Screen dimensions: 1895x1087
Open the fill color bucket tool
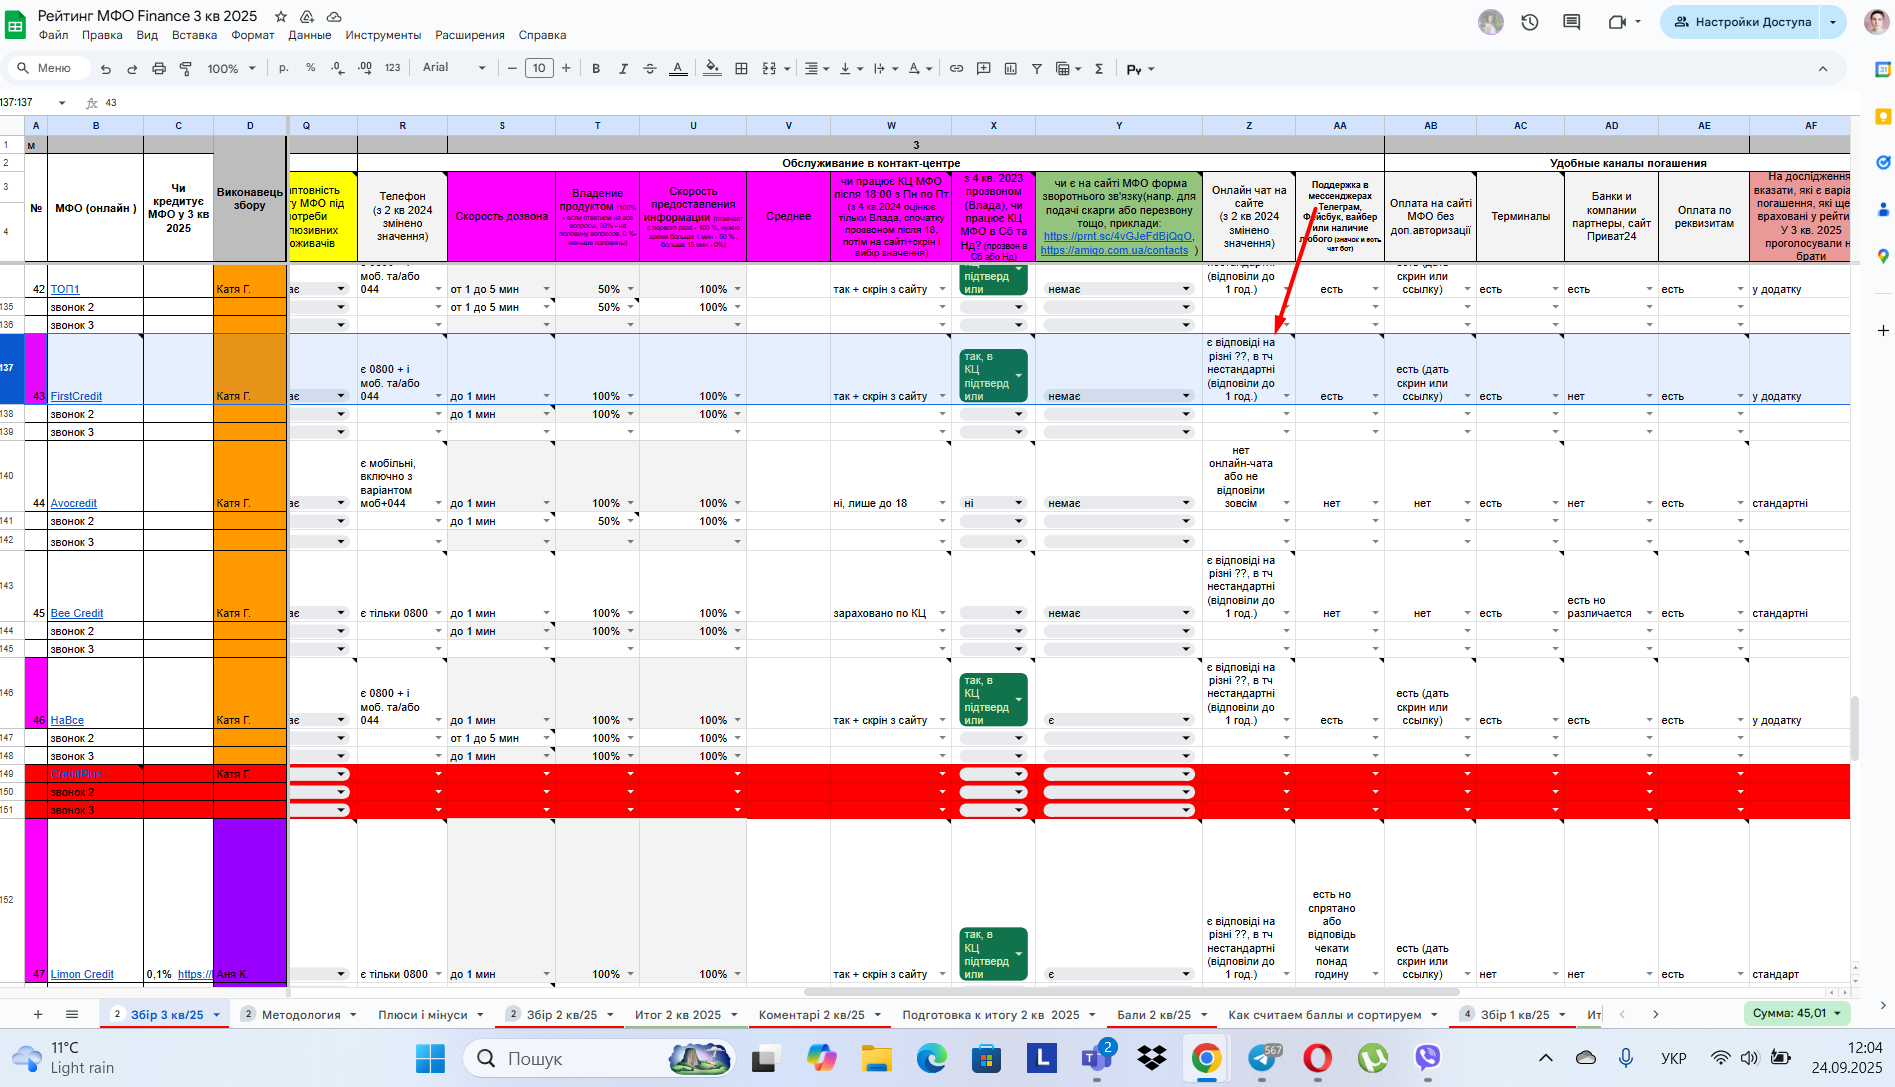(712, 69)
